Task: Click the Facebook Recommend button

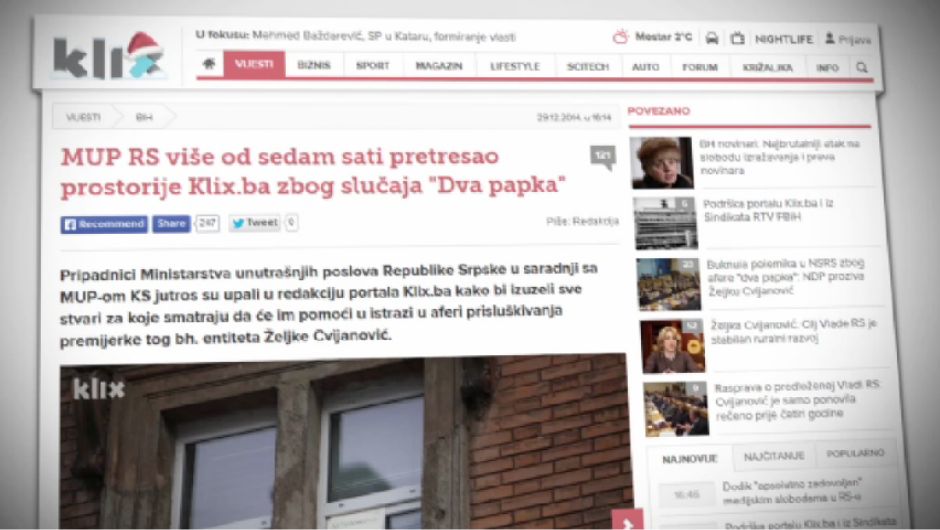Action: [x=104, y=224]
